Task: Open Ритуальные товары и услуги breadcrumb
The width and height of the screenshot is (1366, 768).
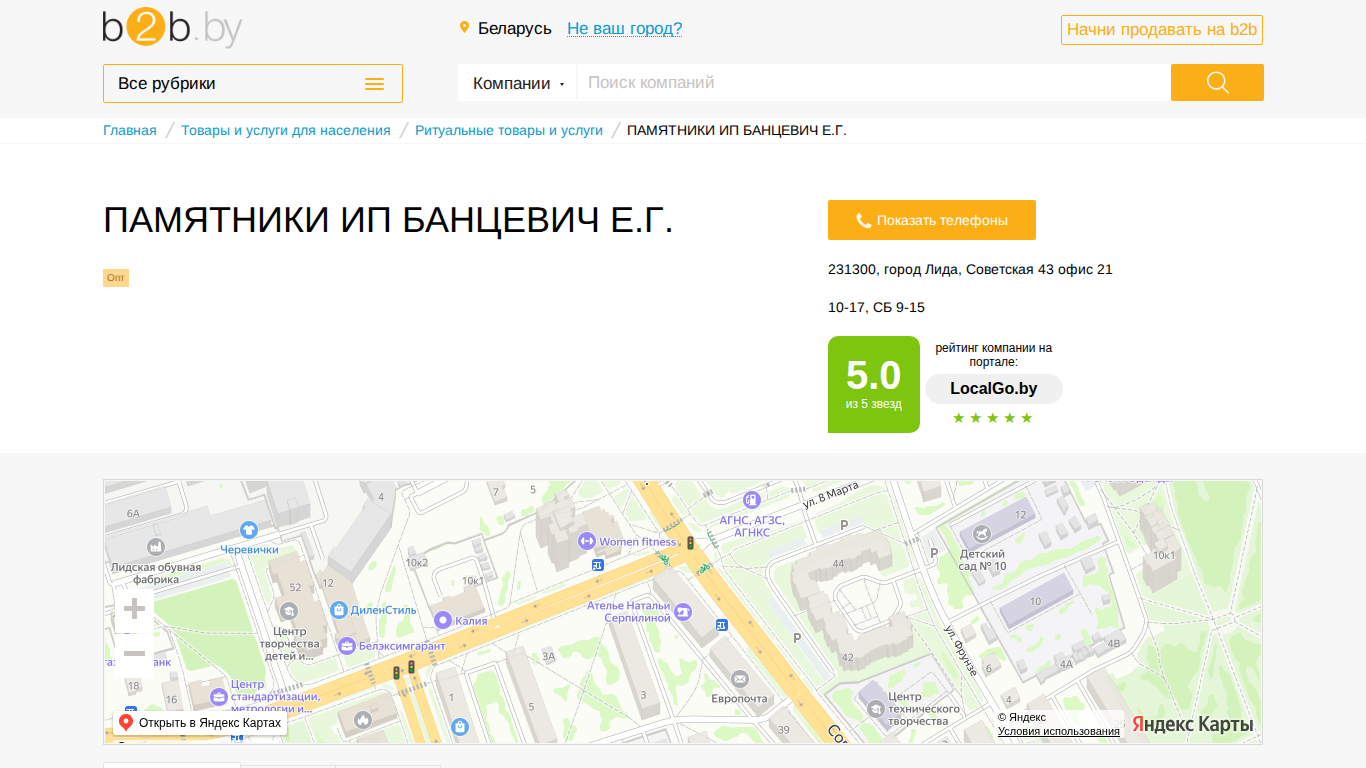Action: point(509,130)
